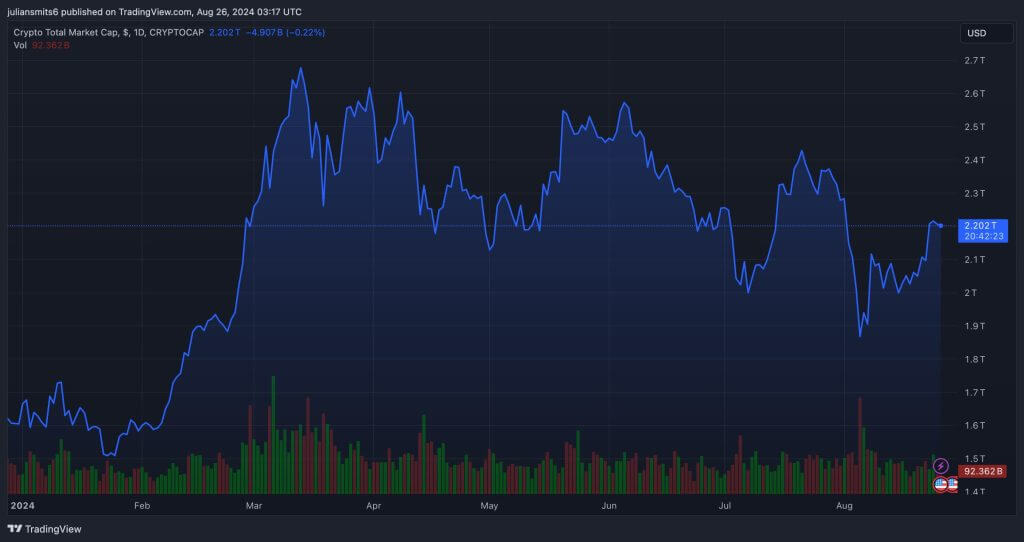This screenshot has height=542, width=1024.
Task: Click the '2.4 T' price axis label
Action: 974,160
